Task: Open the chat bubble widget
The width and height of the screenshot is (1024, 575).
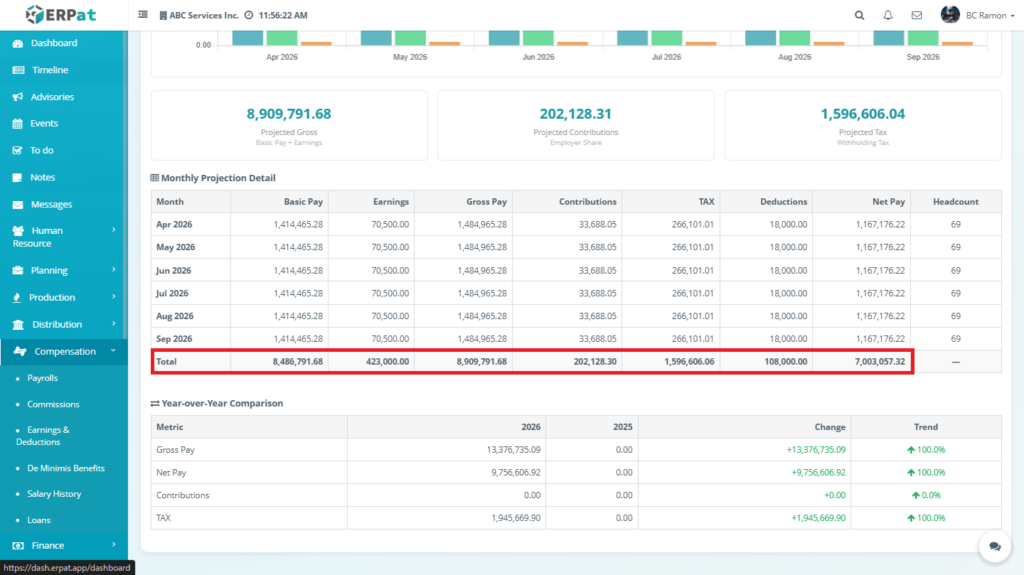Action: point(994,546)
